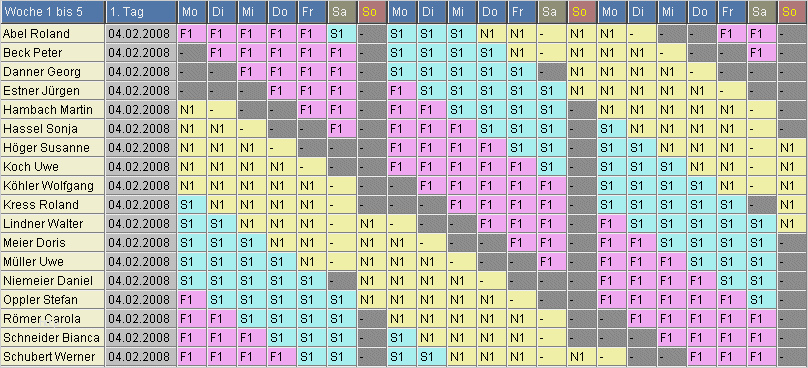Screen dimensions: 808x368
Task: Click Schneider Bianca's start date cell
Action: (141, 338)
